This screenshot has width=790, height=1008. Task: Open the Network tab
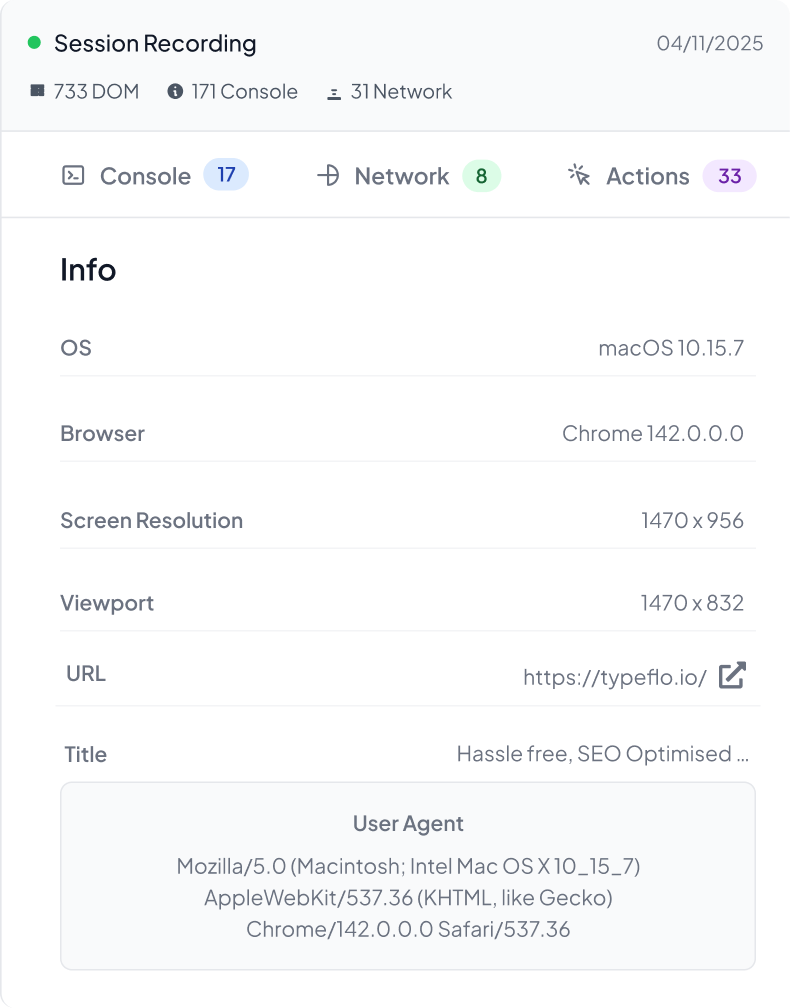401,176
